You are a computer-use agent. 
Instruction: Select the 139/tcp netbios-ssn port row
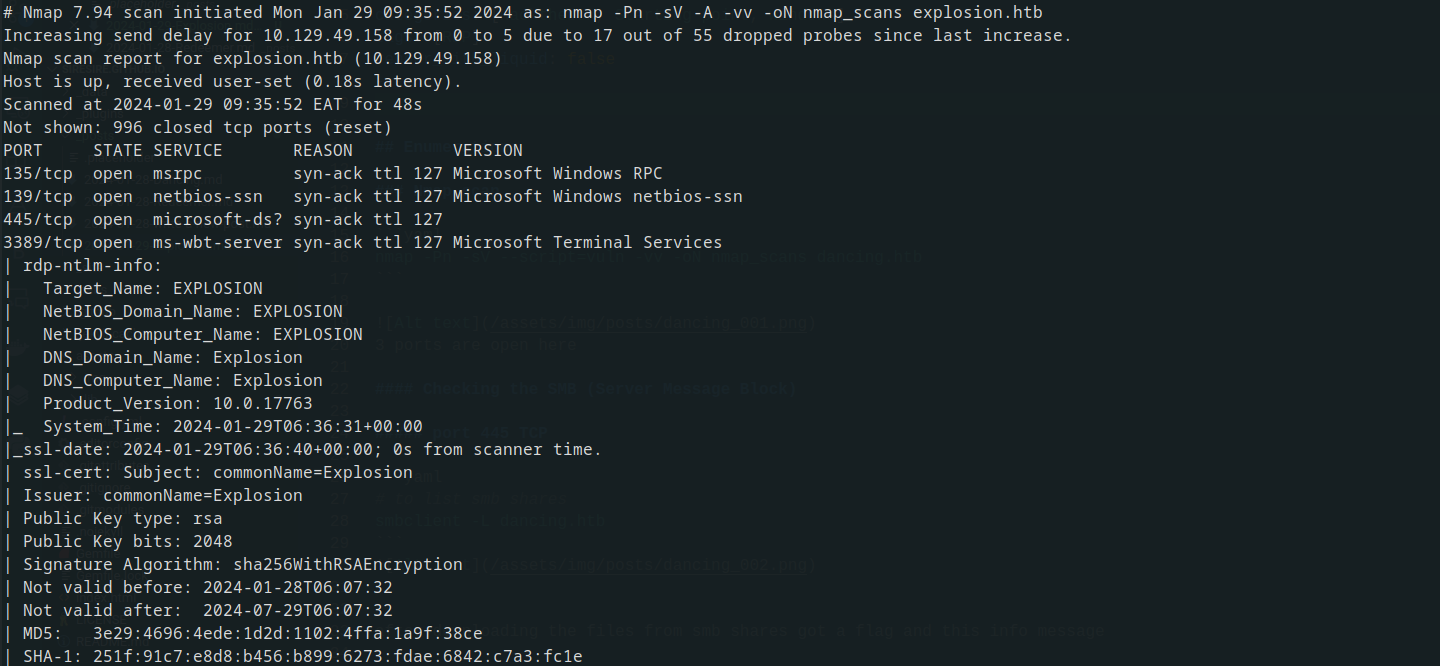(x=373, y=196)
